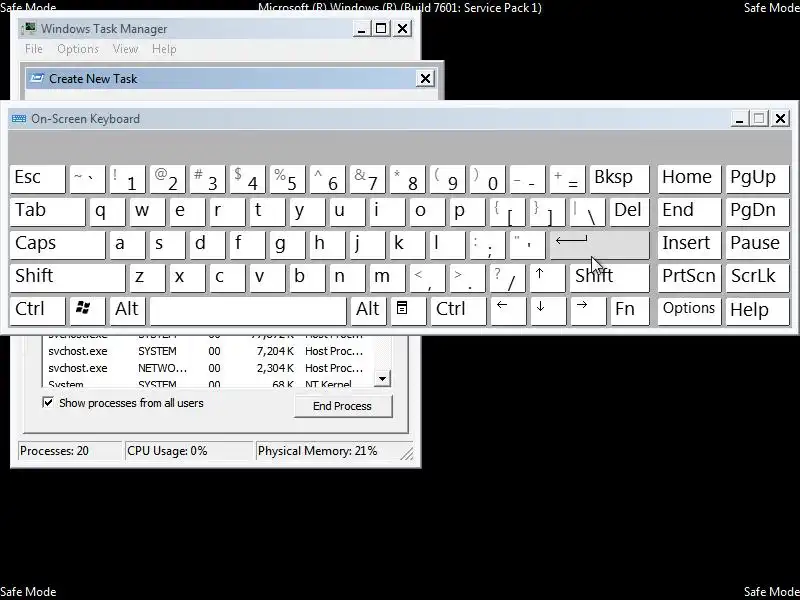Image resolution: width=800 pixels, height=600 pixels.
Task: Tap the tilde backtick key
Action: 87,180
